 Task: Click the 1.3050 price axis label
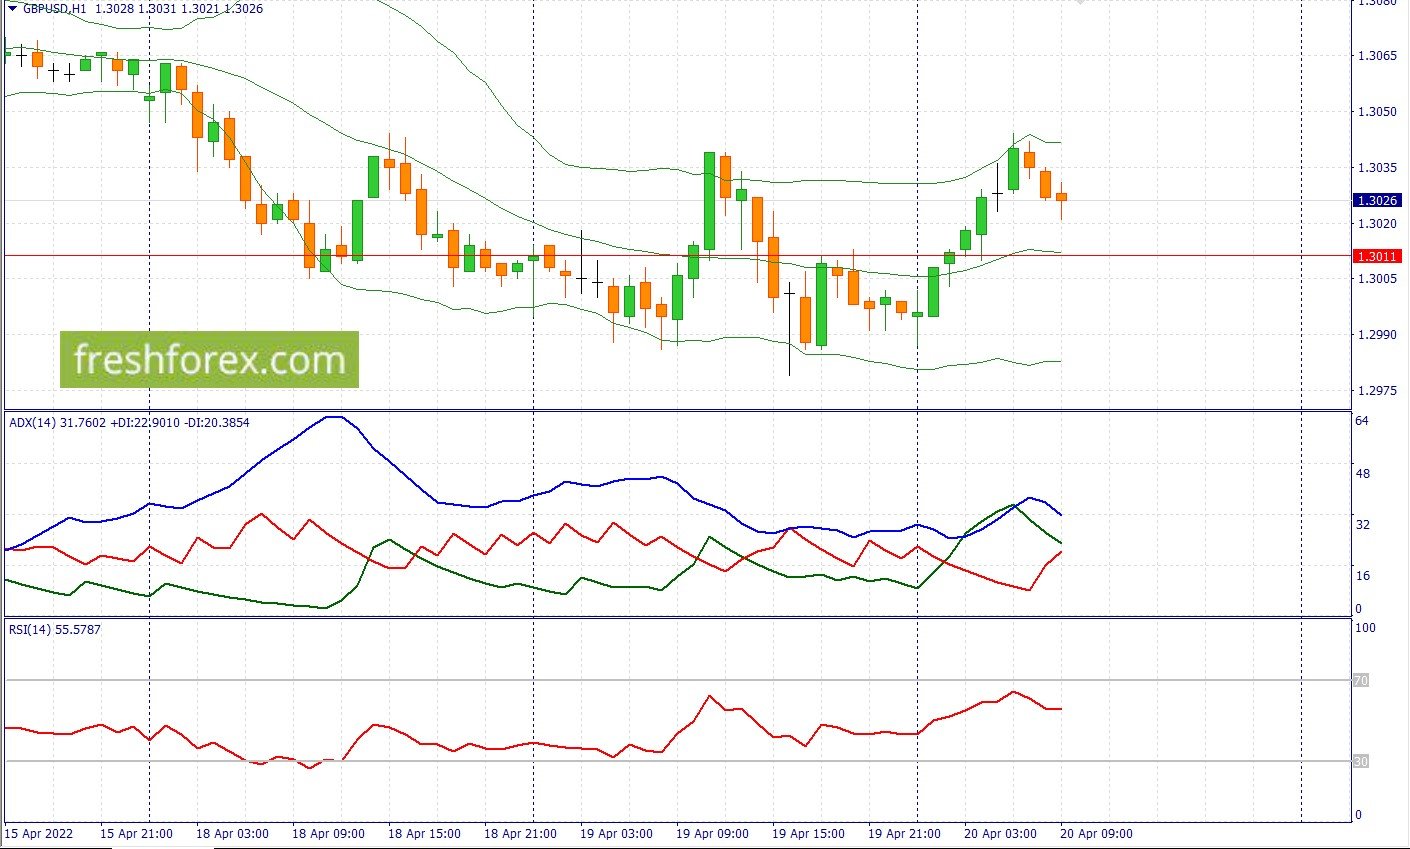[x=1377, y=111]
